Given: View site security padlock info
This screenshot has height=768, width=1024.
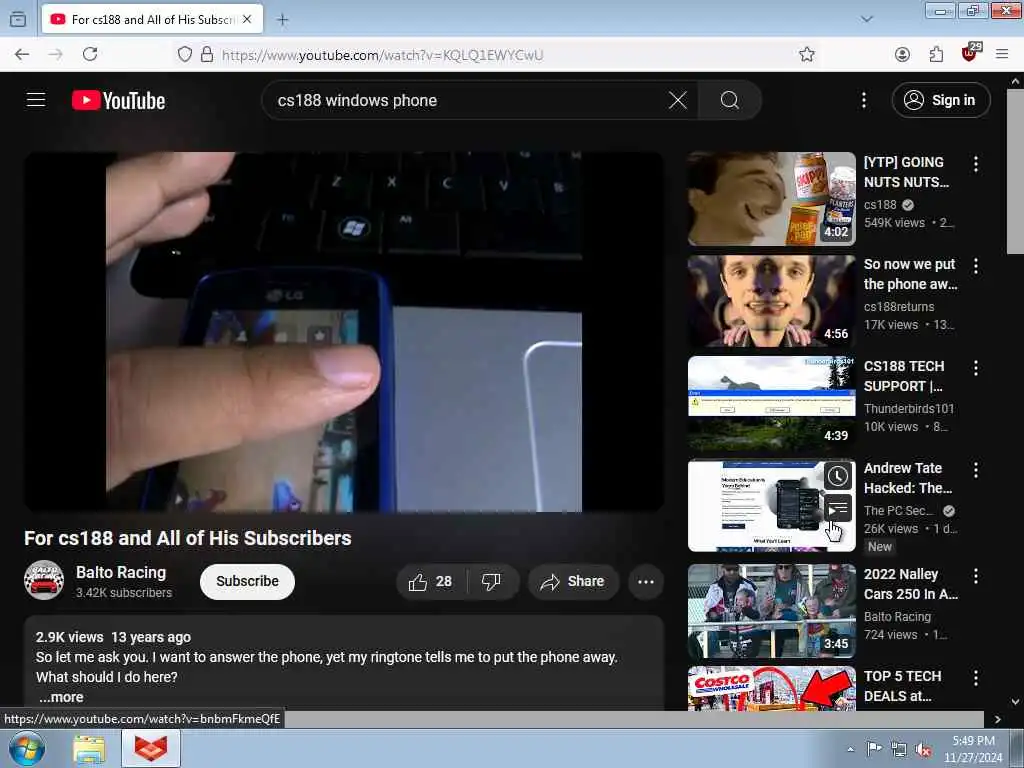Looking at the screenshot, I should click(207, 54).
